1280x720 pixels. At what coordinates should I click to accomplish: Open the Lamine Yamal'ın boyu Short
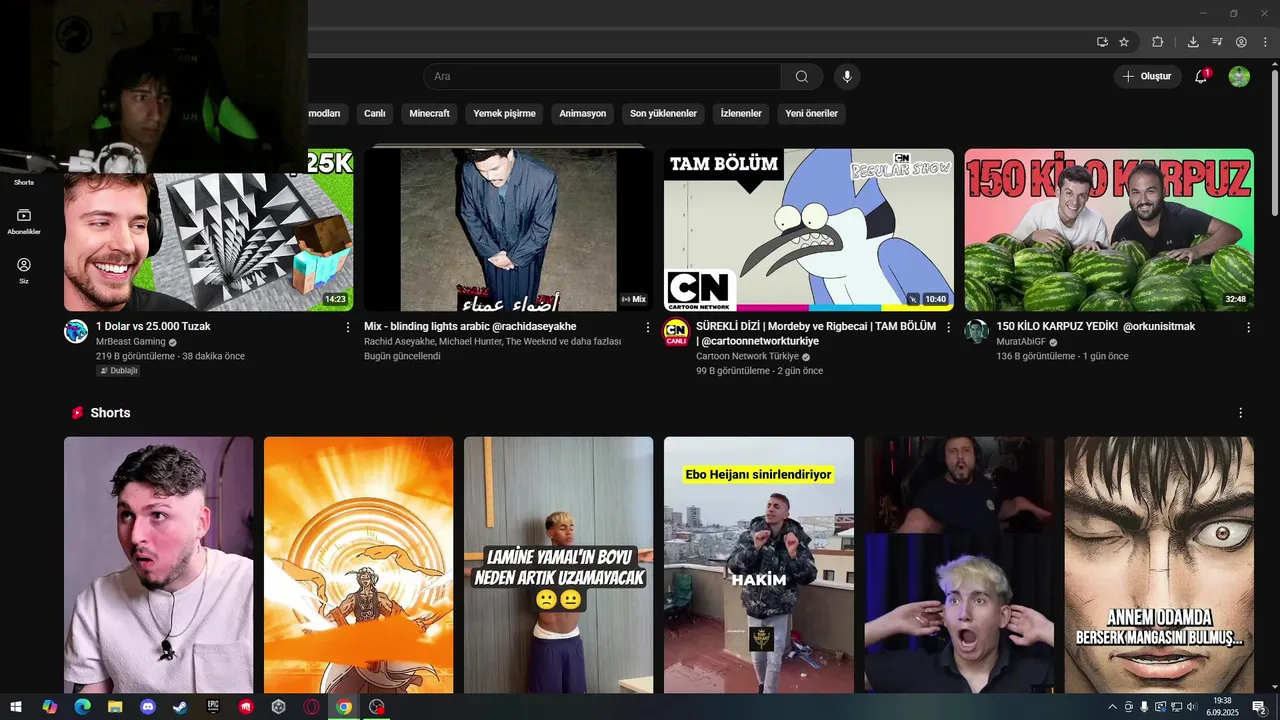pos(558,565)
